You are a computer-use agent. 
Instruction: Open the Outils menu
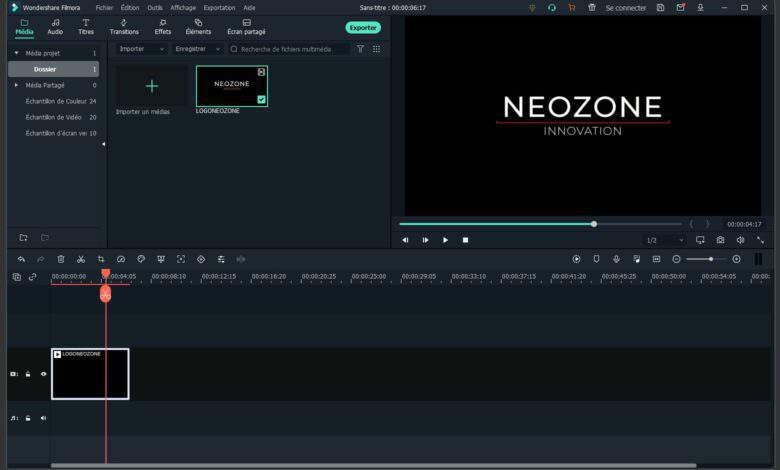click(x=155, y=7)
